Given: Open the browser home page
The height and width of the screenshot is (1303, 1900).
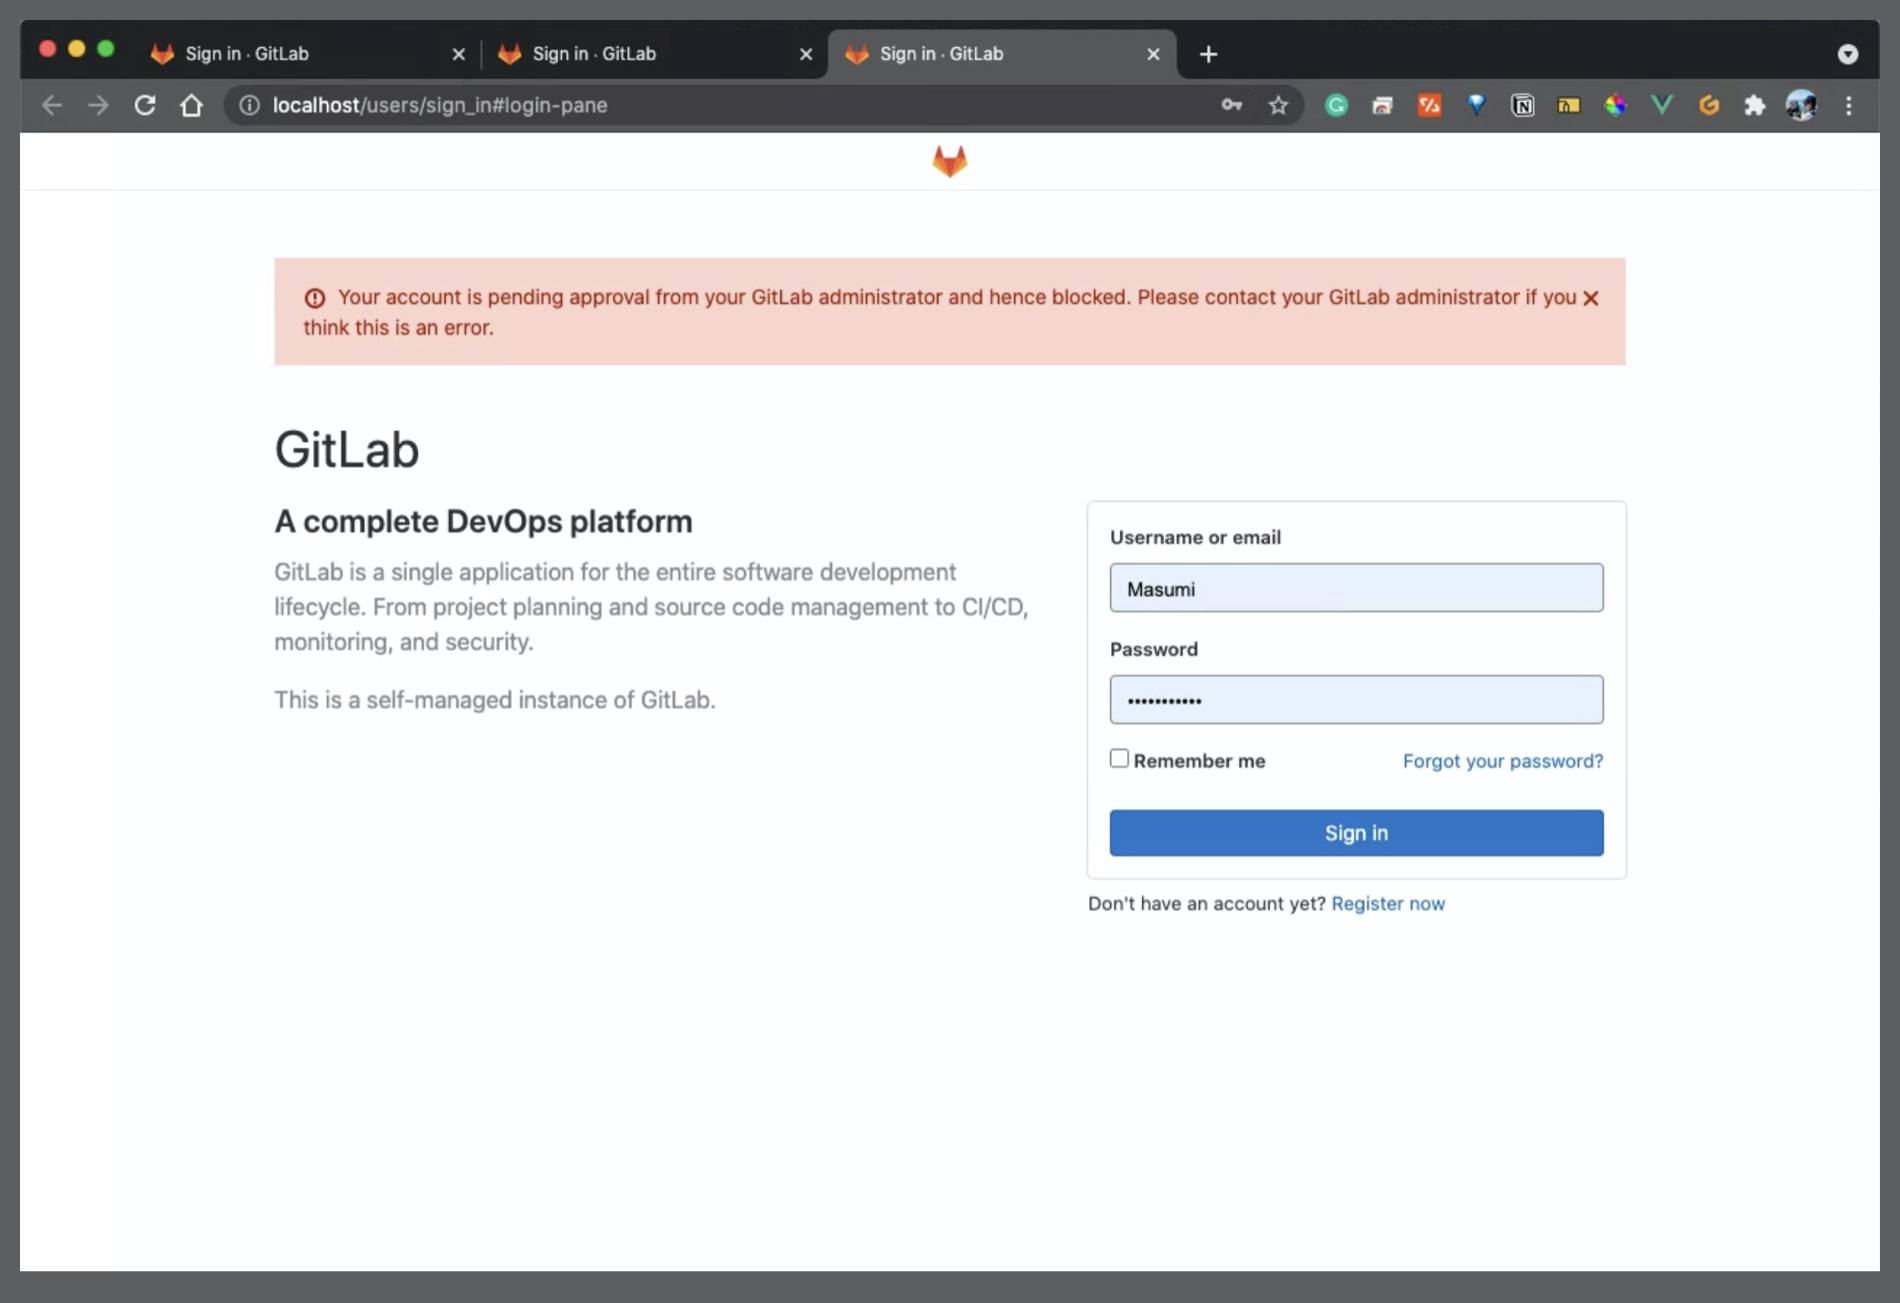Looking at the screenshot, I should pyautogui.click(x=191, y=105).
